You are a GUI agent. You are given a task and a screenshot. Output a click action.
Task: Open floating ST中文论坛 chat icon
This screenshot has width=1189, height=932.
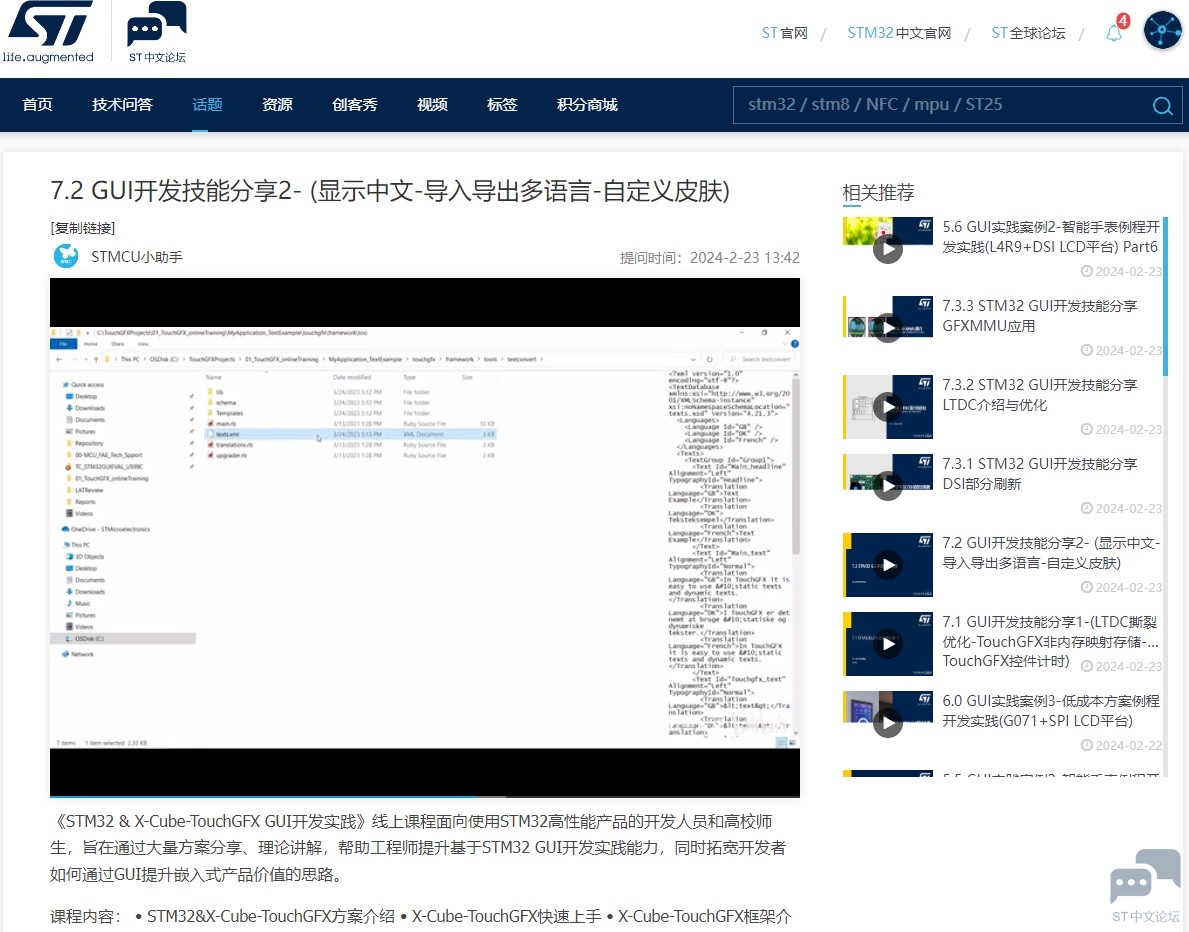[1145, 886]
